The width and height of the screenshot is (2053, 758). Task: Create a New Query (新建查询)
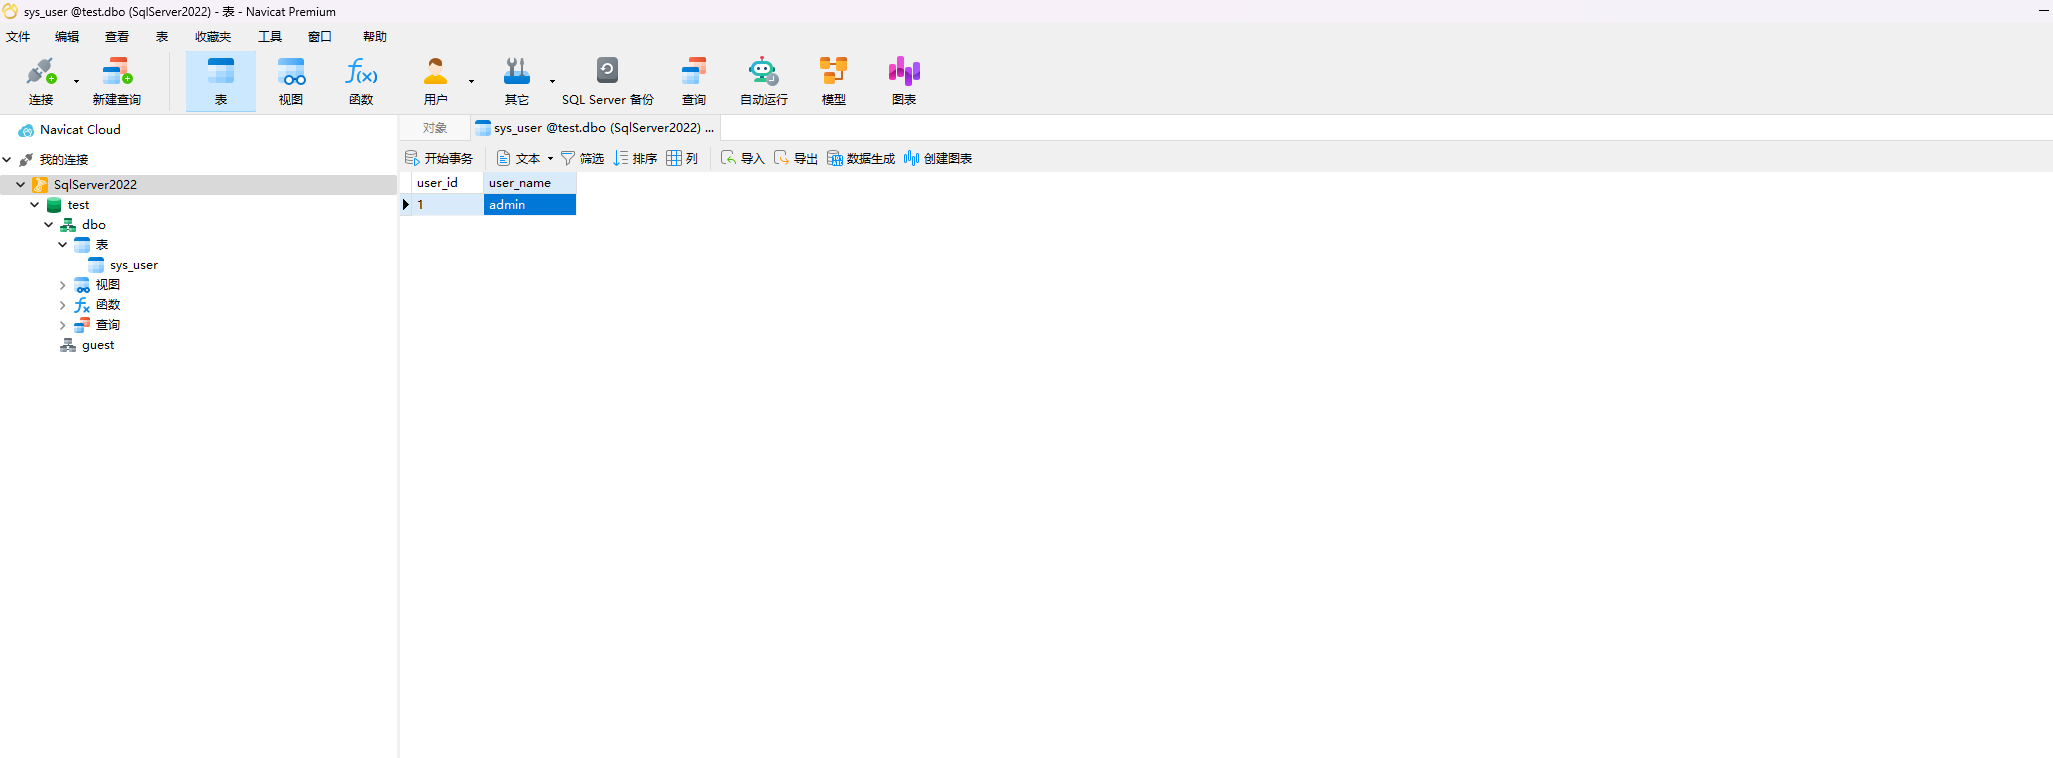pyautogui.click(x=117, y=81)
